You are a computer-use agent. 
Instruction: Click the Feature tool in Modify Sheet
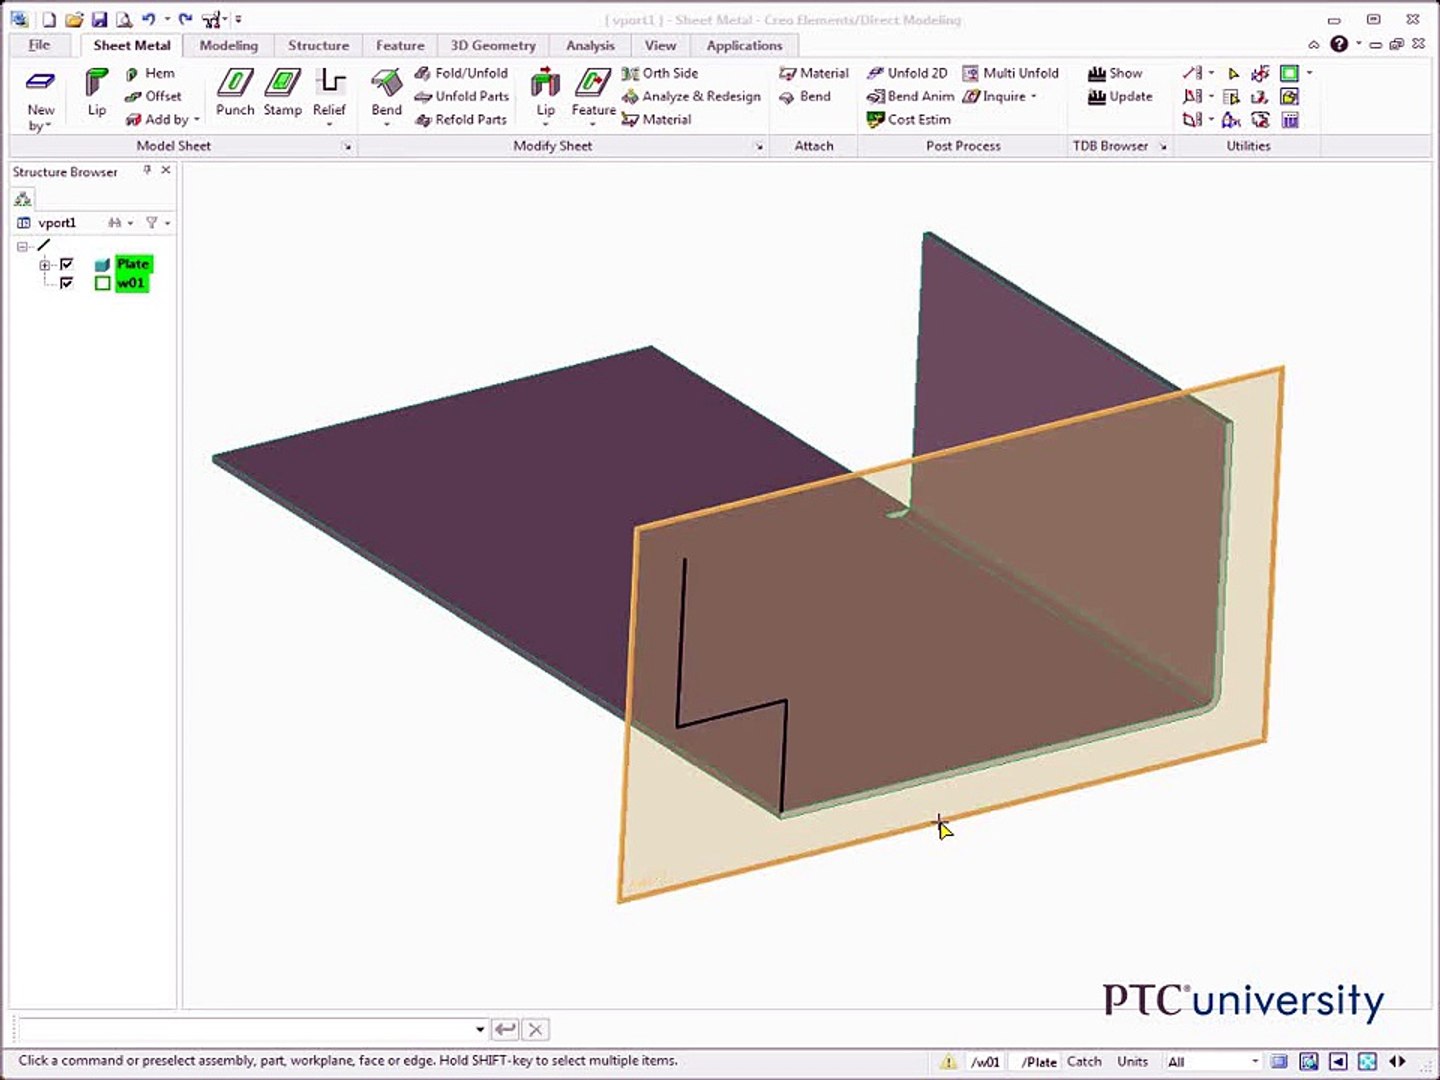coord(593,96)
